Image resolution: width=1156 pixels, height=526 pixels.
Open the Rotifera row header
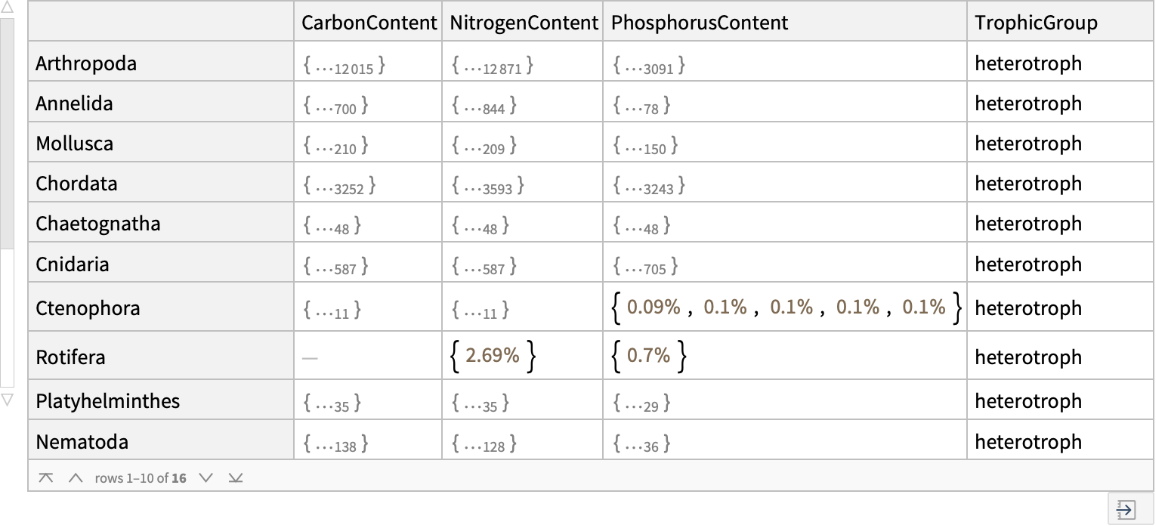click(x=70, y=357)
